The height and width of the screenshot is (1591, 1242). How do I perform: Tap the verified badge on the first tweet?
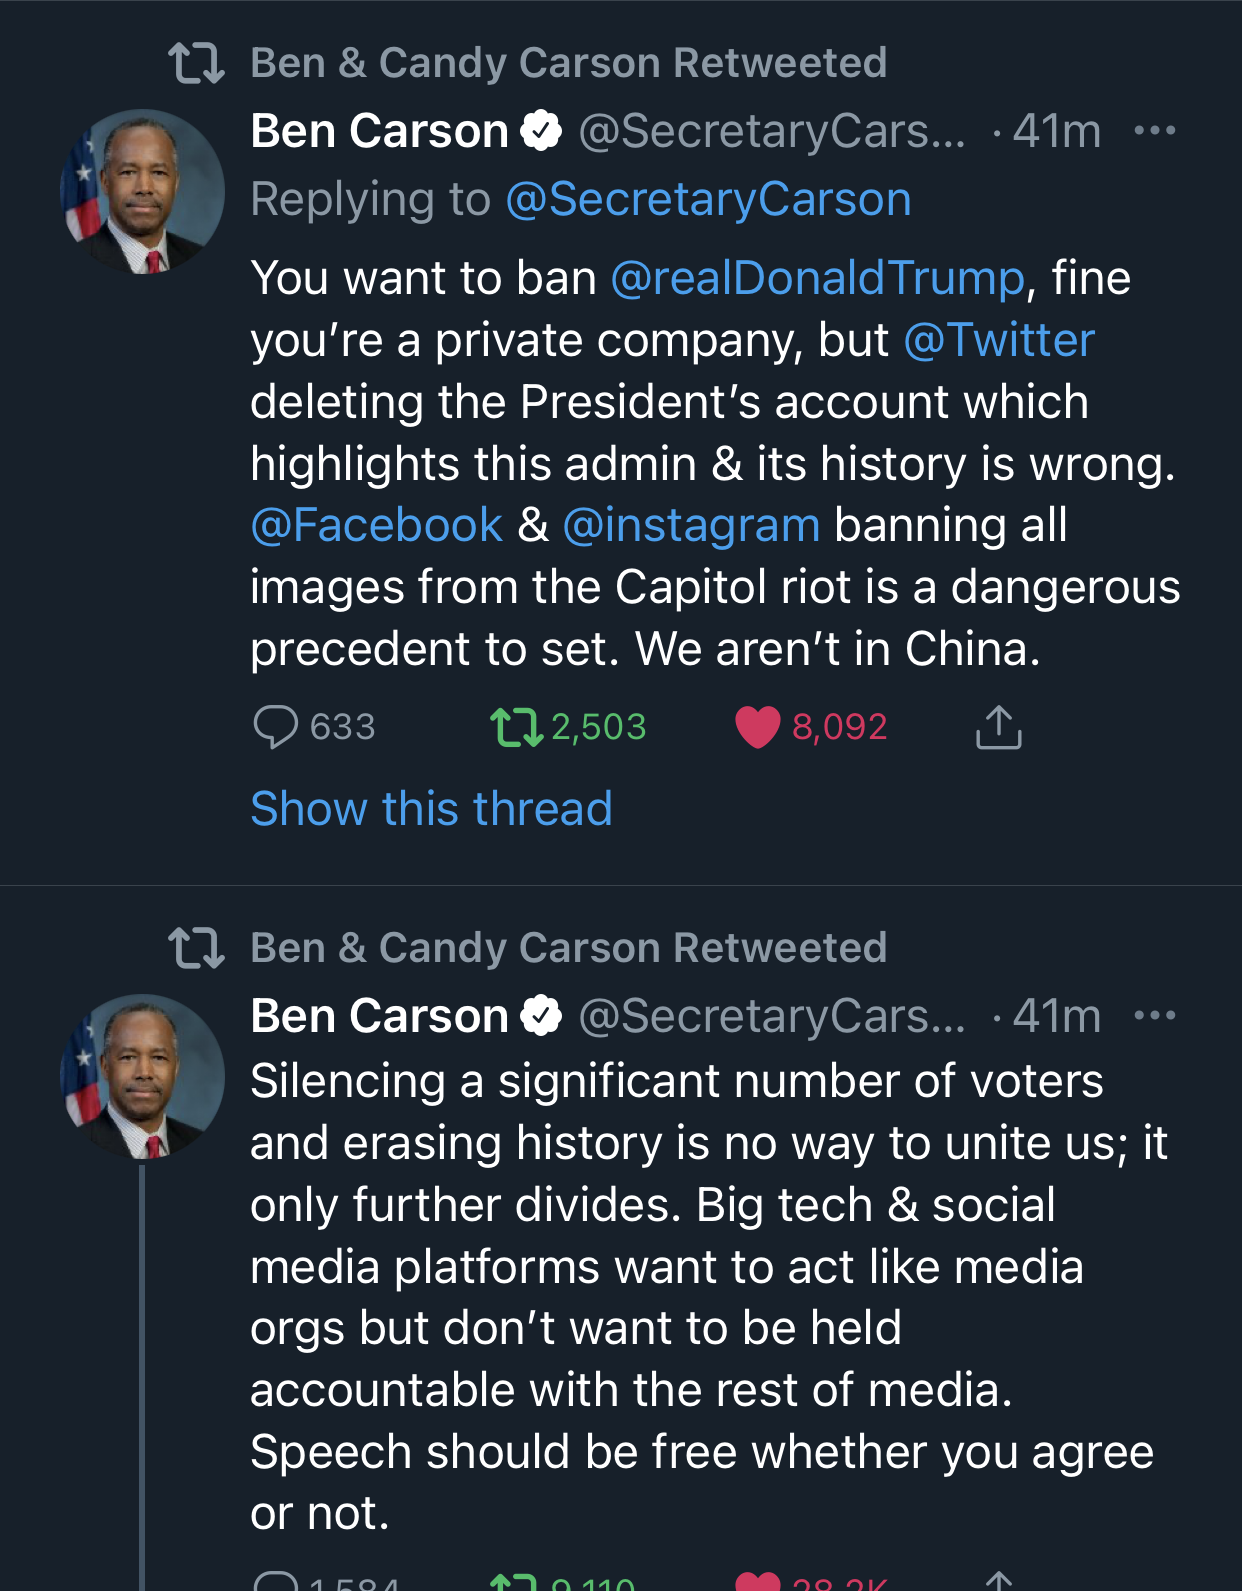(x=541, y=131)
